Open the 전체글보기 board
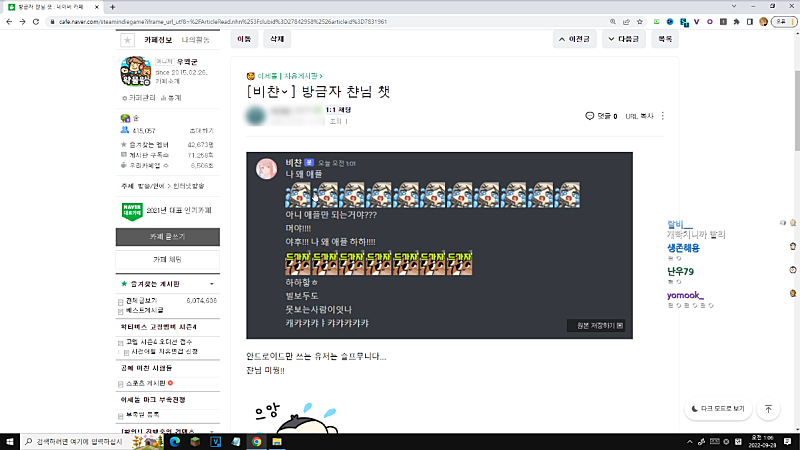The width and height of the screenshot is (800, 450). pos(141,301)
